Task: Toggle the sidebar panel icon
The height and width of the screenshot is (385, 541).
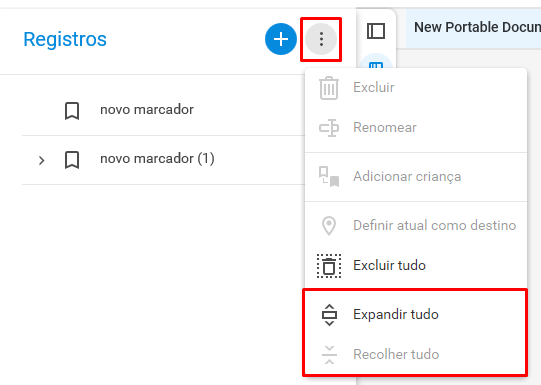Action: point(376,31)
